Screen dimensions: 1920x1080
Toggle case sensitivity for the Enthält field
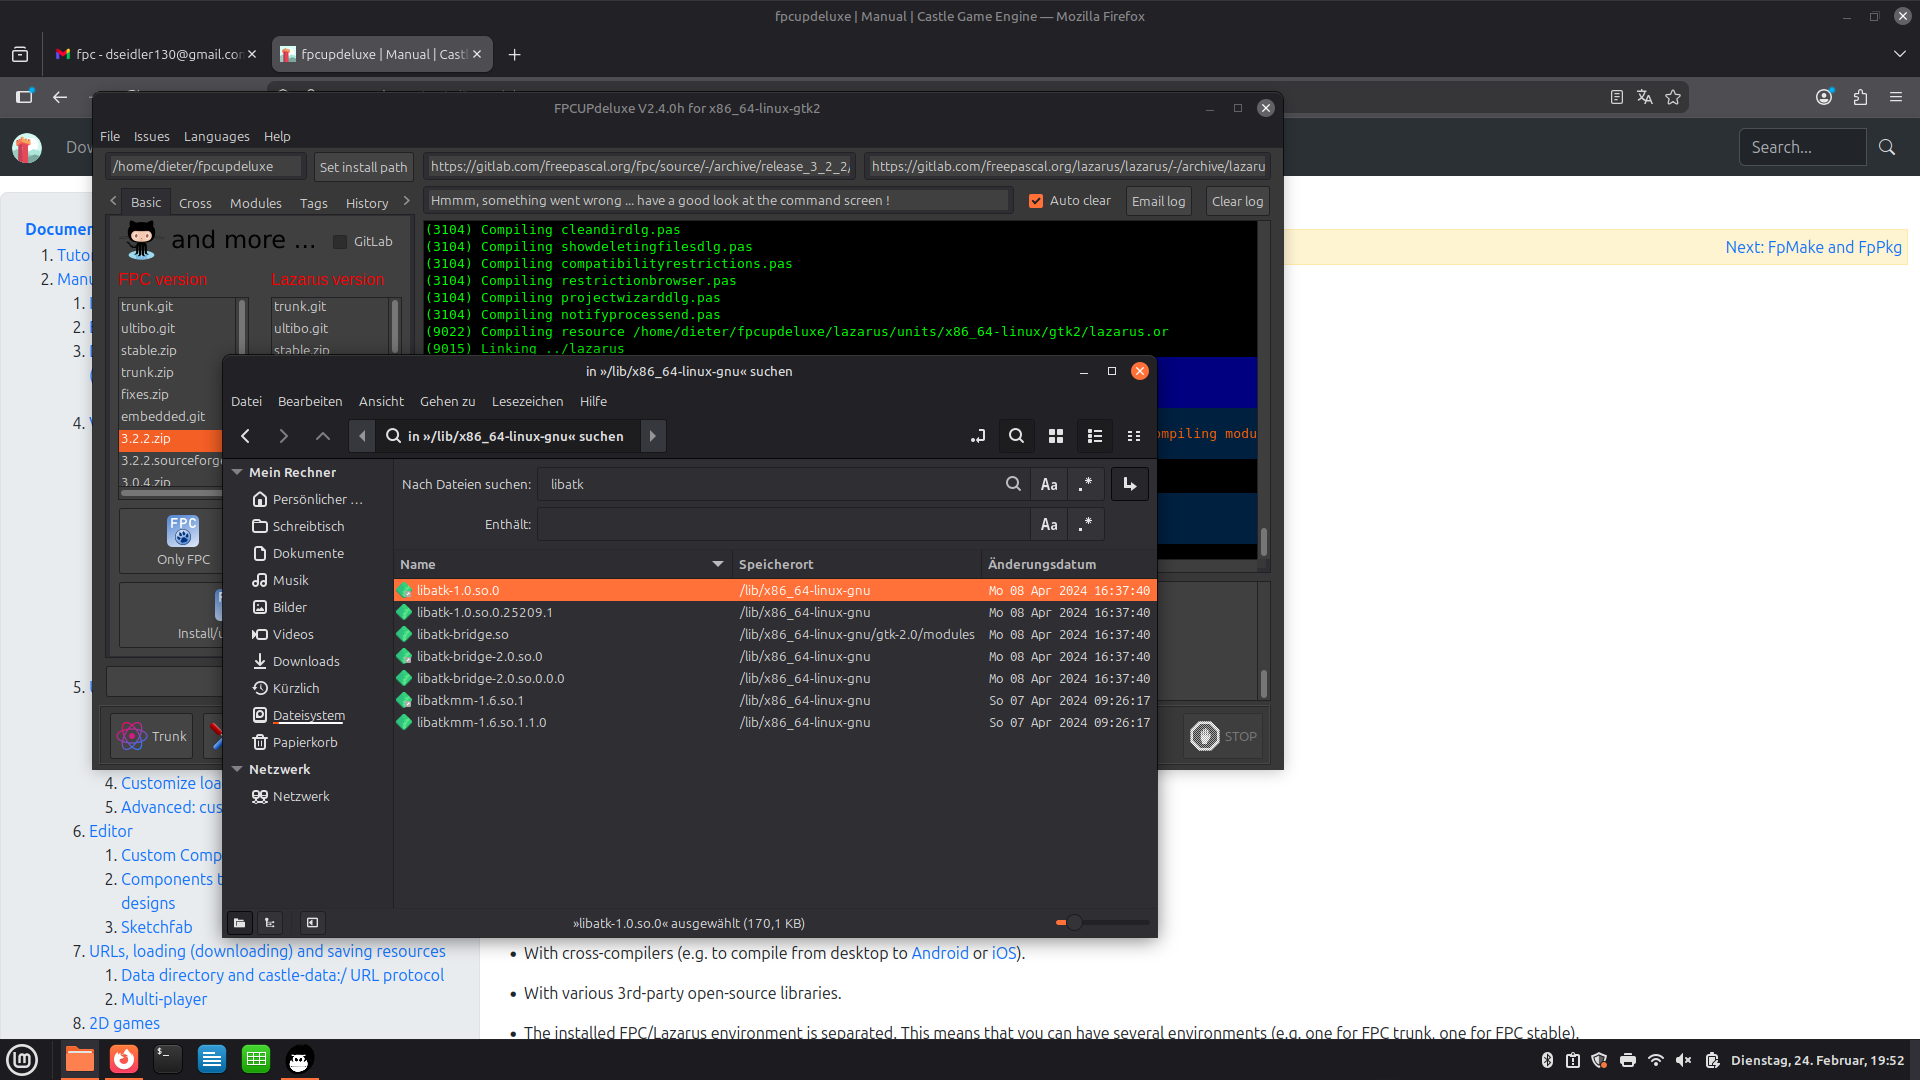(1049, 524)
